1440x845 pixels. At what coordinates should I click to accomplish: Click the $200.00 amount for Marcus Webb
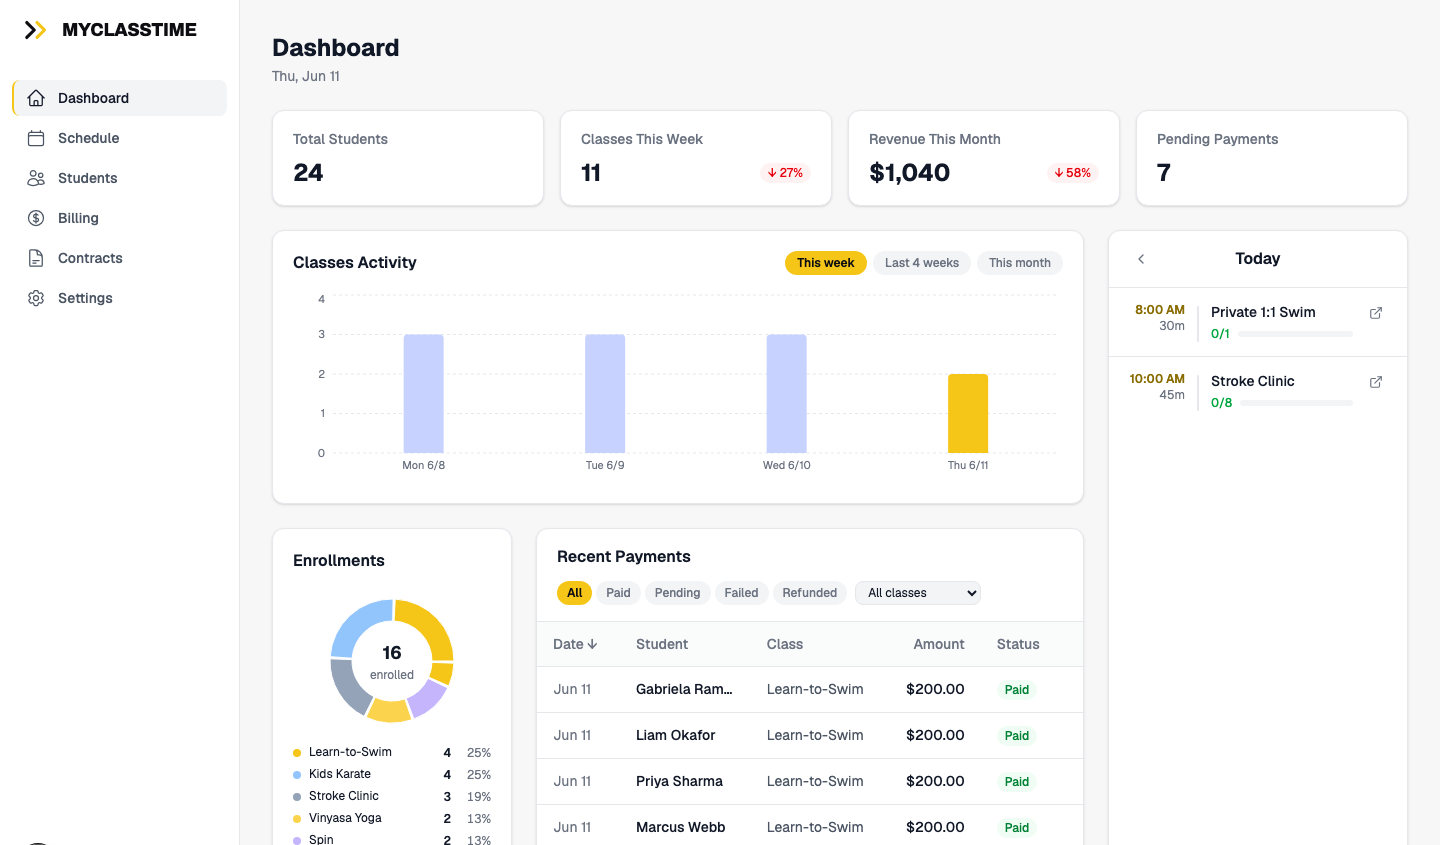935,827
